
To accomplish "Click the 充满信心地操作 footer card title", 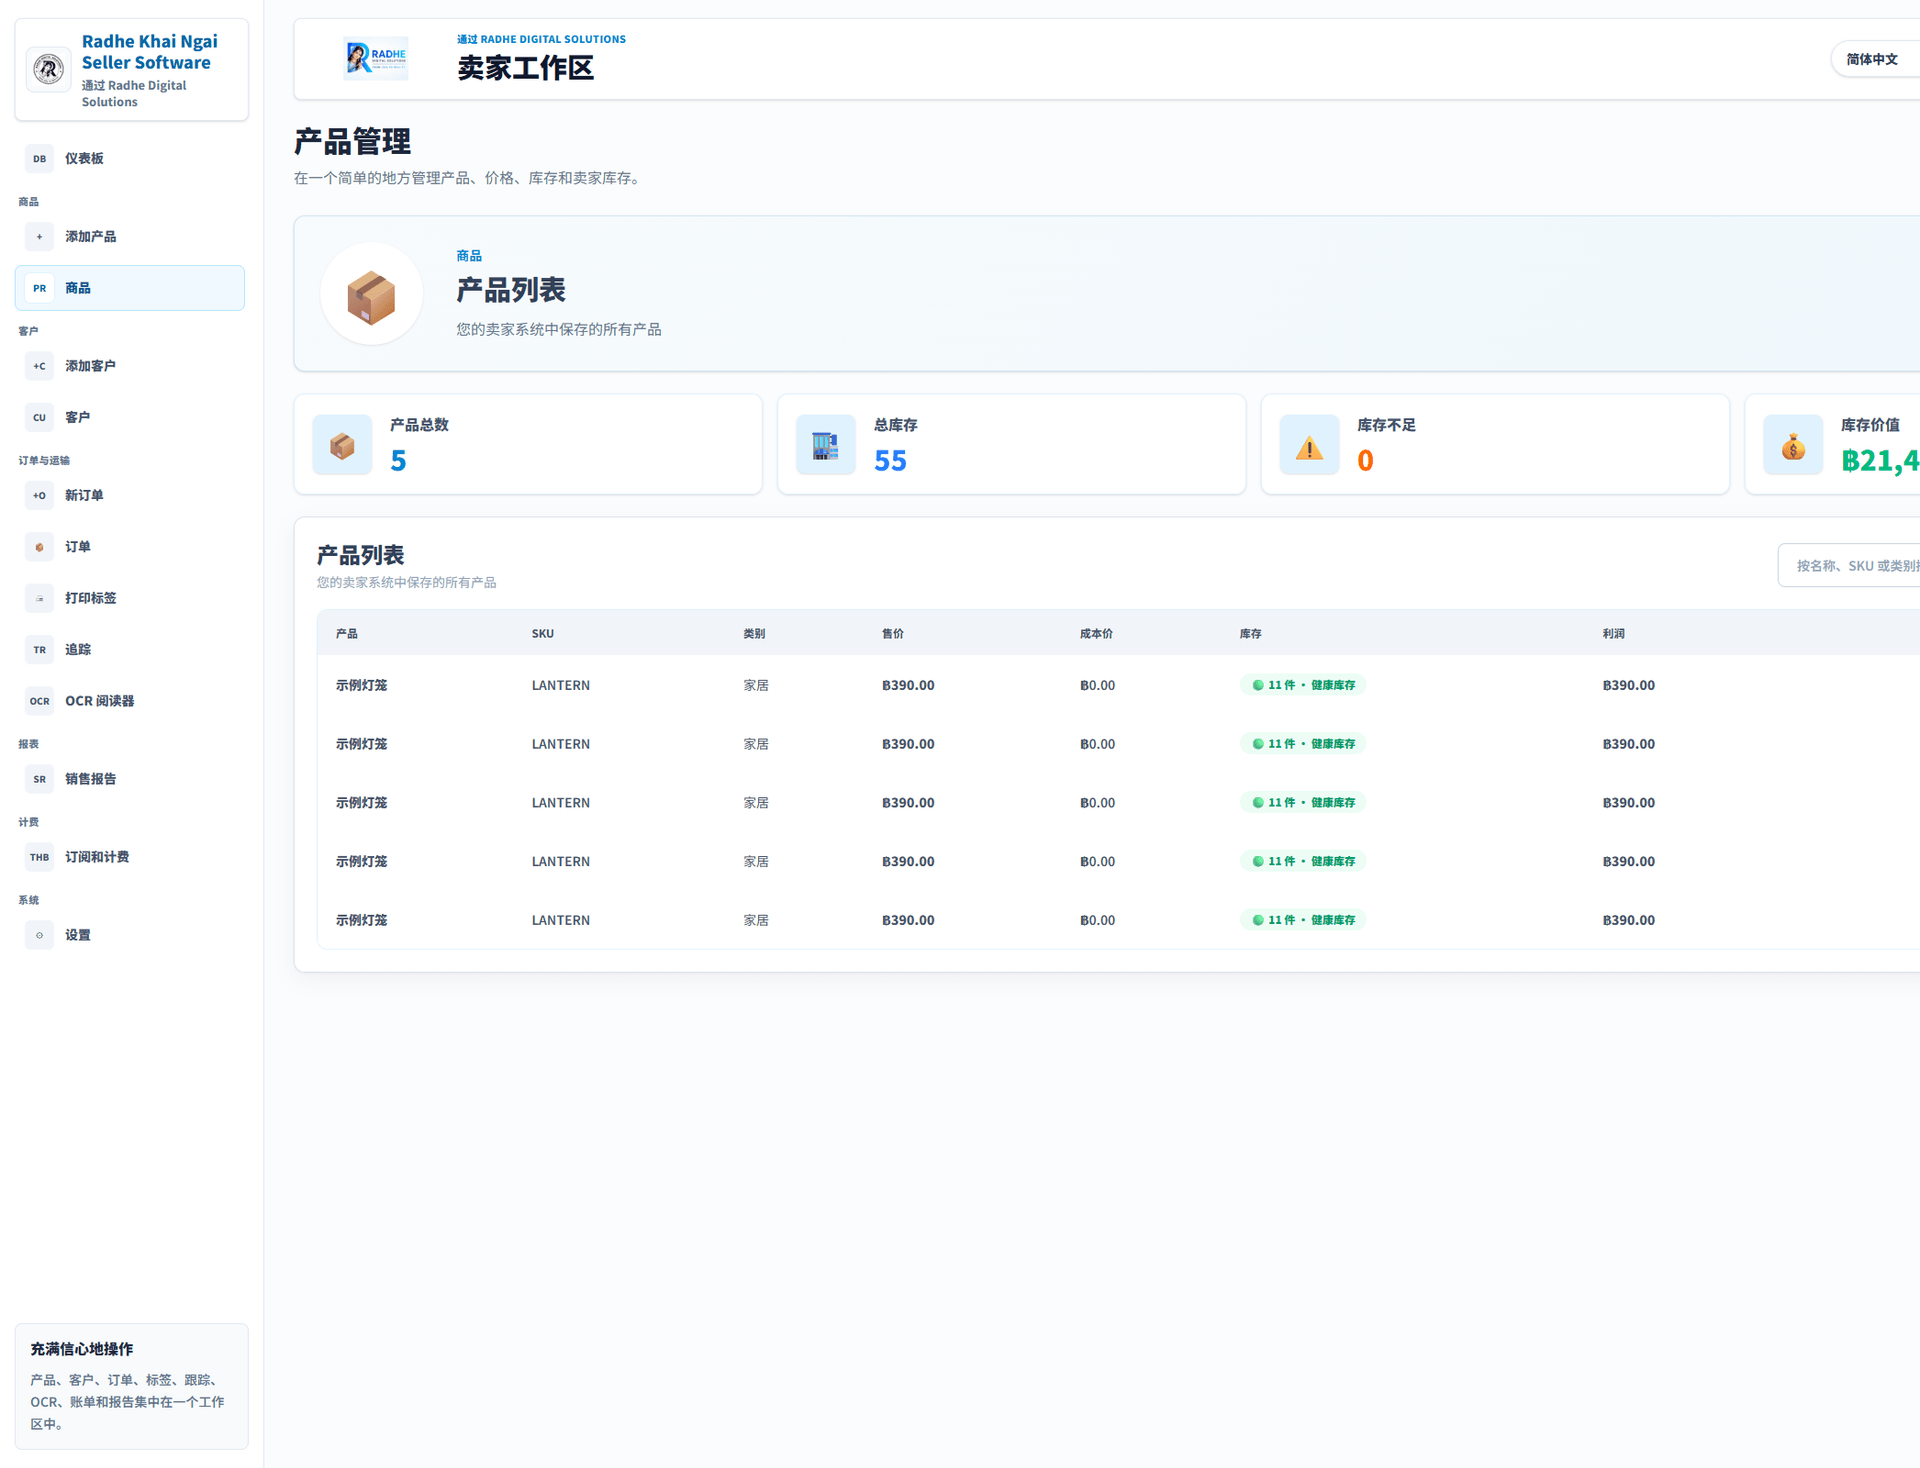I will point(81,1349).
